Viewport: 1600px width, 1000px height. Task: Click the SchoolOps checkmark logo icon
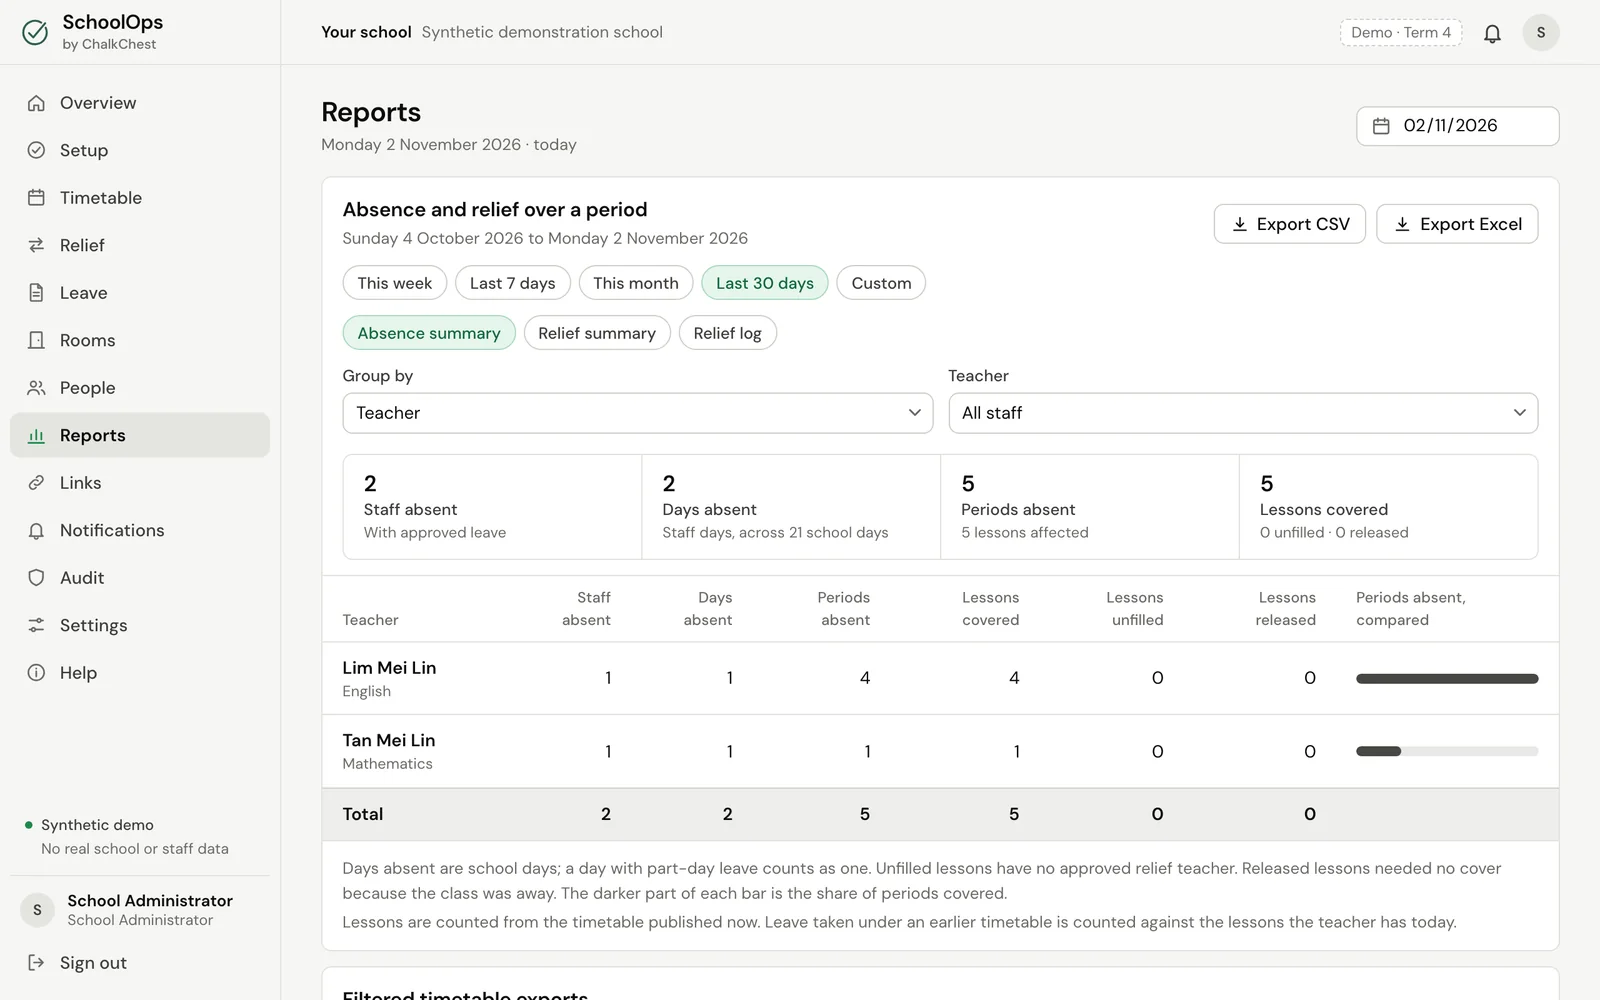tap(35, 33)
